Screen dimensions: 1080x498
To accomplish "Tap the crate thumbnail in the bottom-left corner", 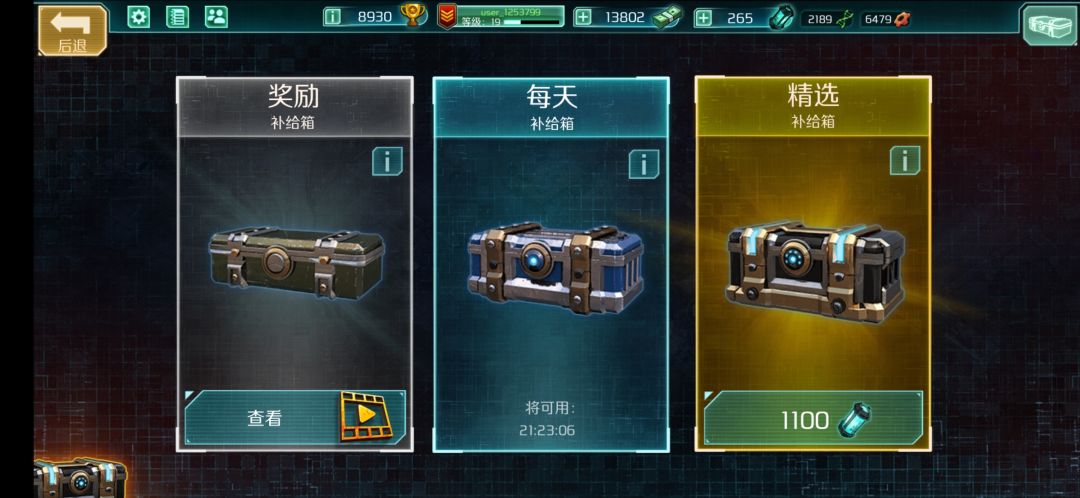I will [81, 478].
